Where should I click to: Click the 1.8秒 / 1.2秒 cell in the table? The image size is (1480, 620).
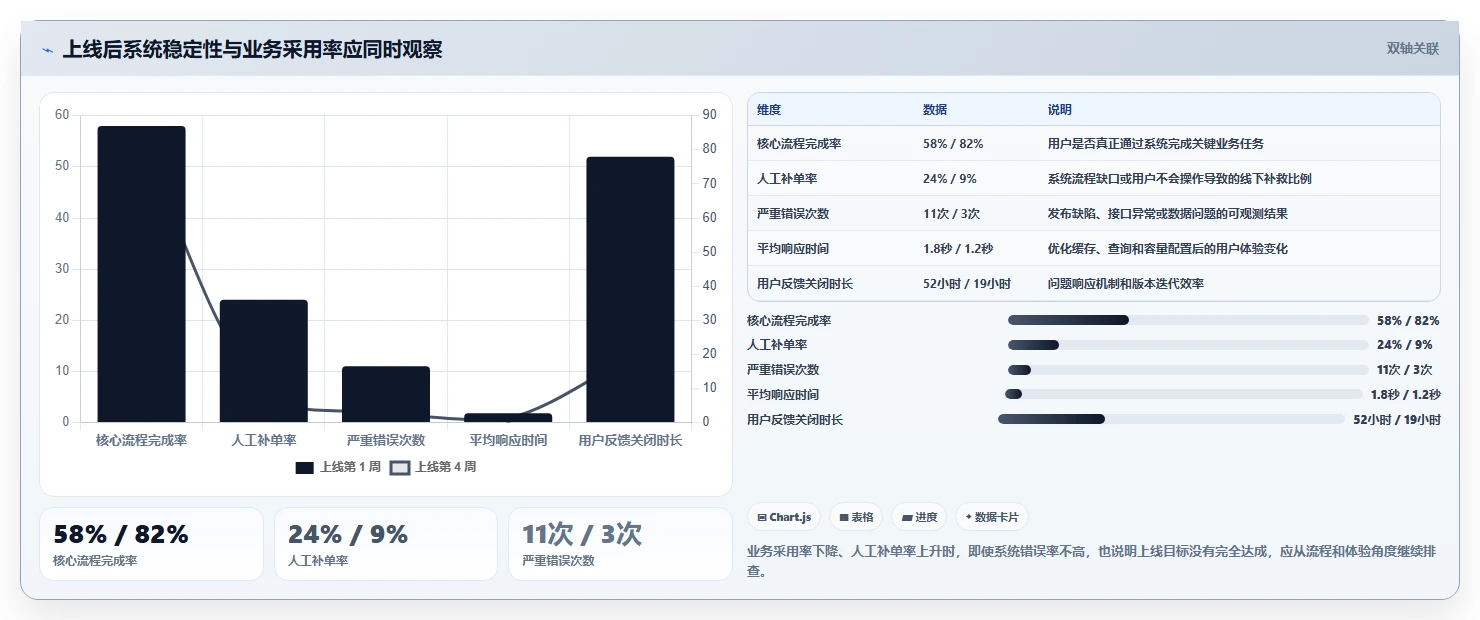click(958, 249)
